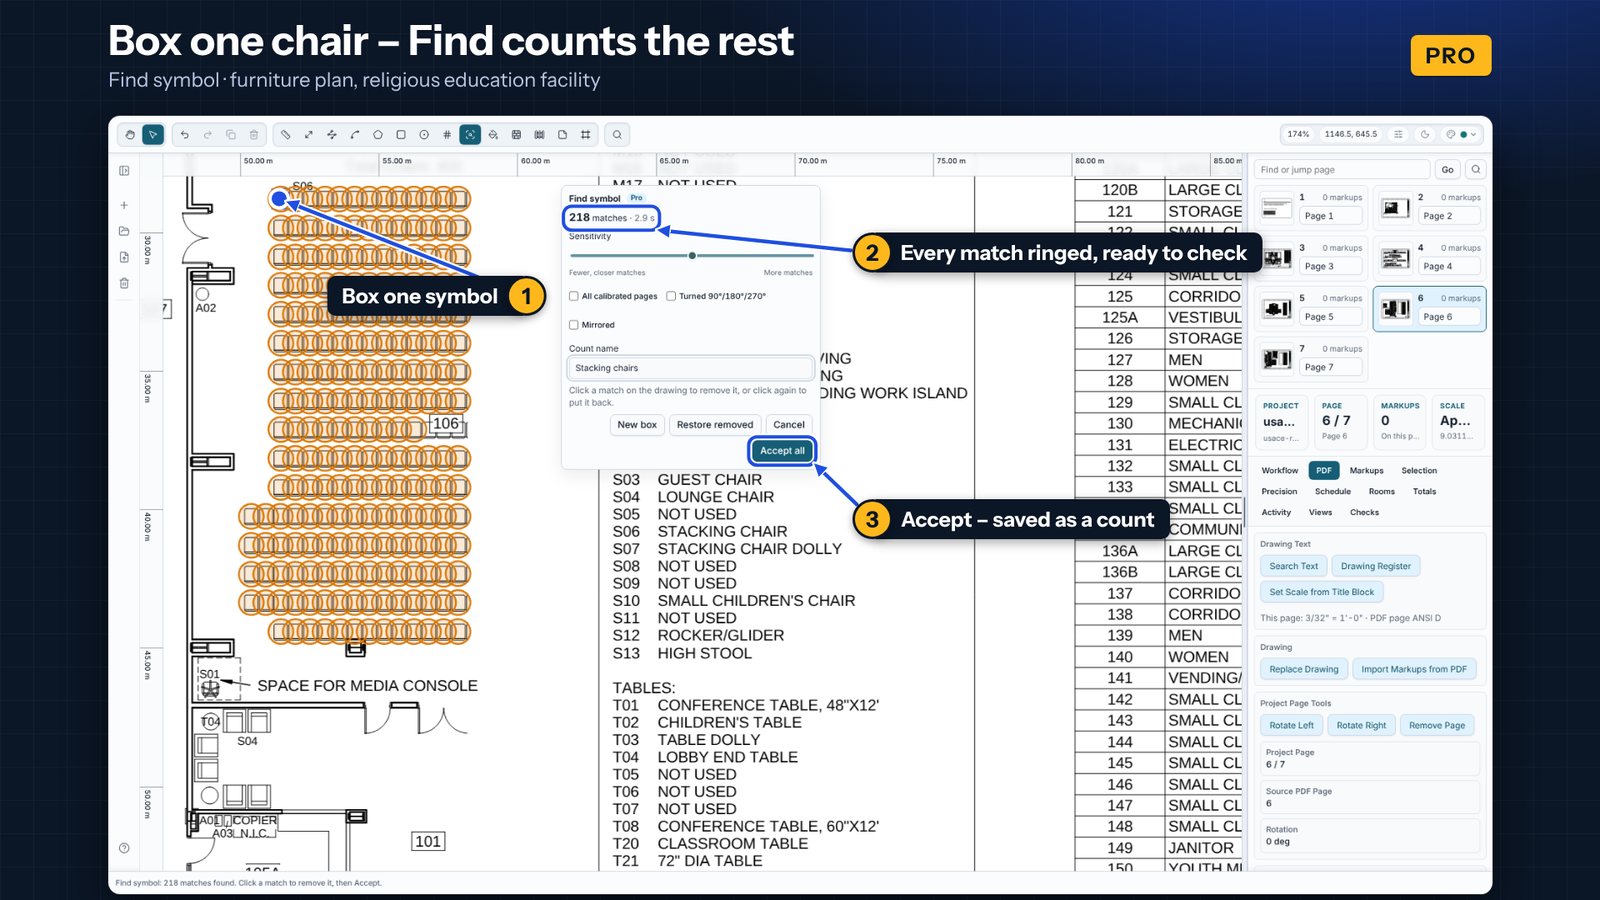The image size is (1600, 900).
Task: Click Accept all button
Action: point(782,451)
